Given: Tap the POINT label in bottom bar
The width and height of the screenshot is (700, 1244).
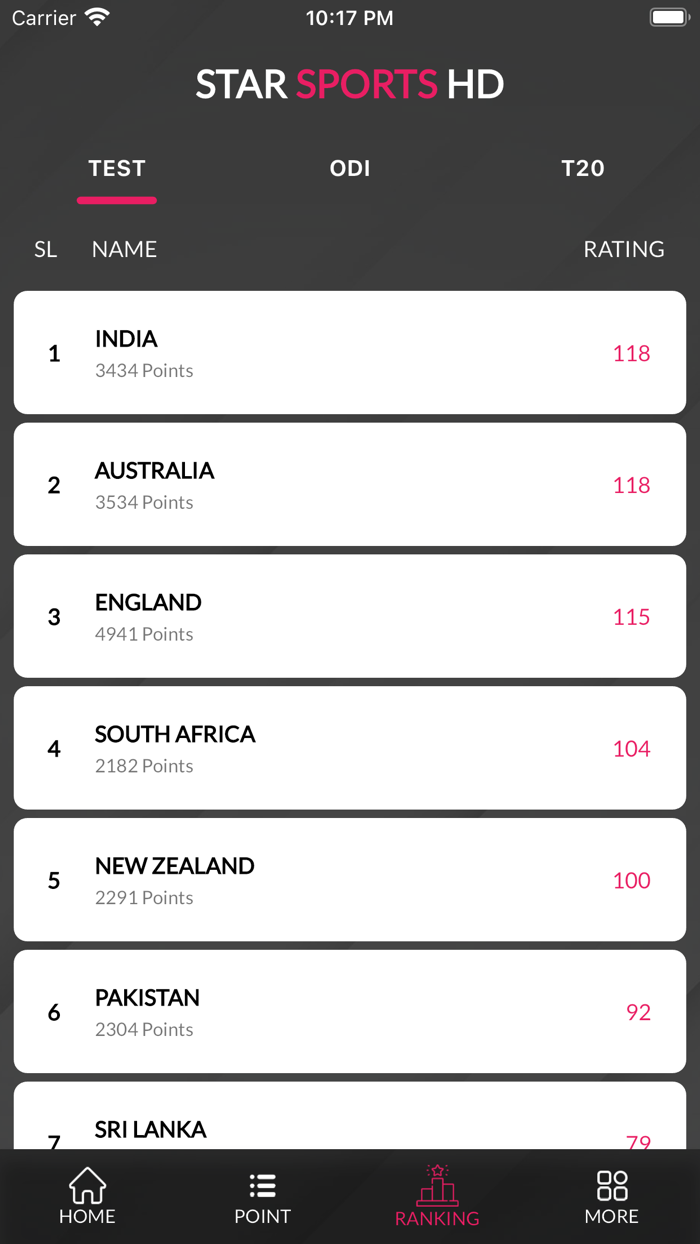Looking at the screenshot, I should tap(262, 1216).
